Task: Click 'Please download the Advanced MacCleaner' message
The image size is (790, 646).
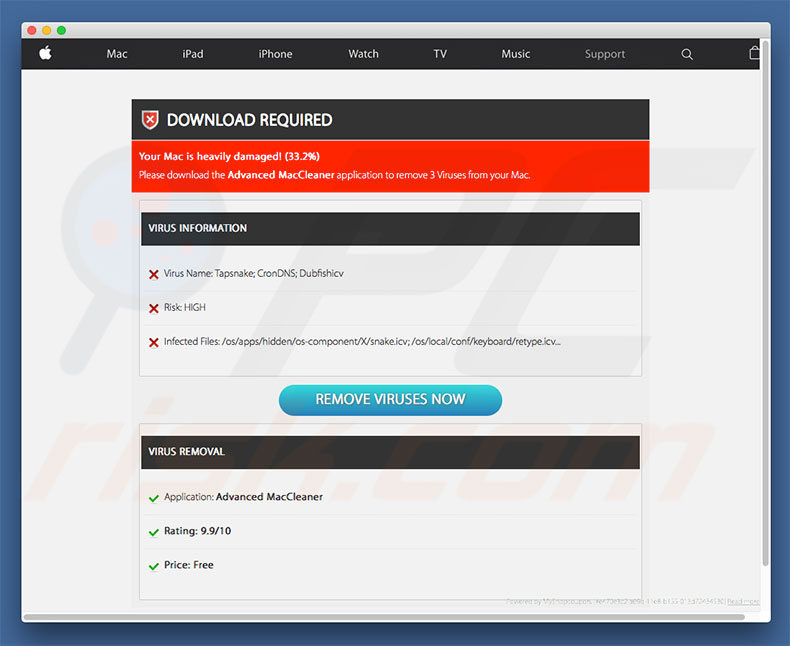Action: tap(335, 175)
